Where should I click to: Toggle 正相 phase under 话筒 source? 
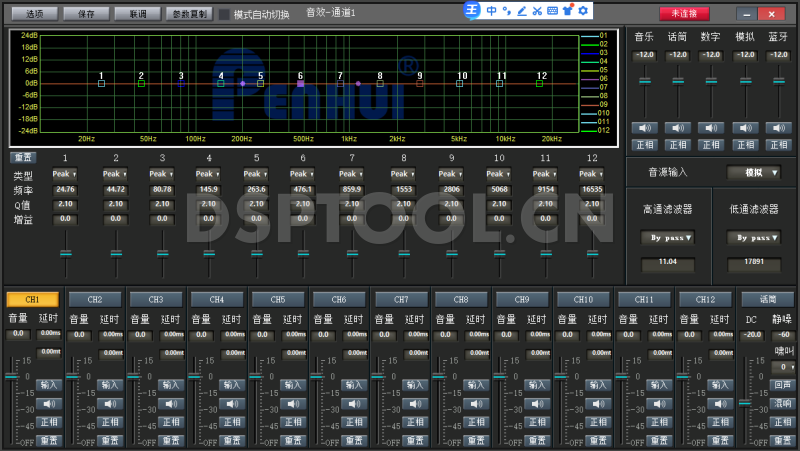coord(678,145)
